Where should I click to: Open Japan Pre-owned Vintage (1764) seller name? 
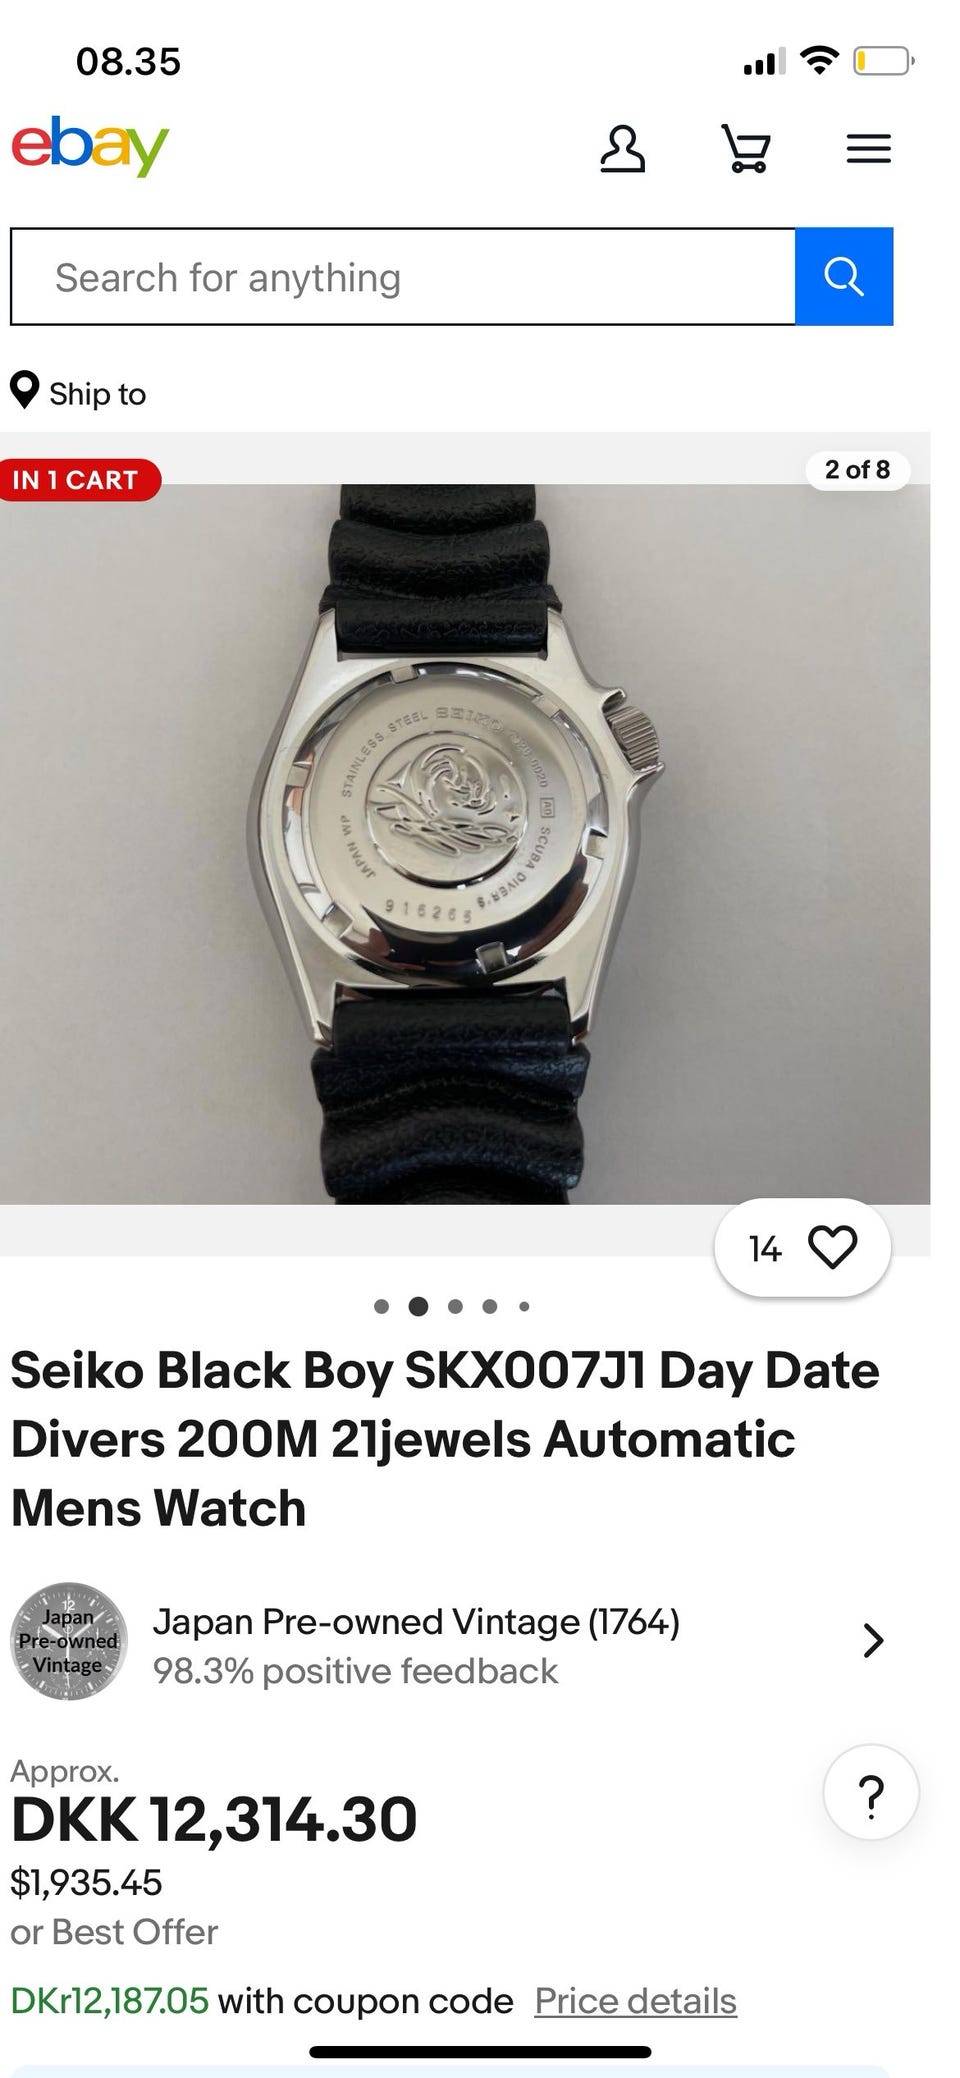click(416, 1621)
